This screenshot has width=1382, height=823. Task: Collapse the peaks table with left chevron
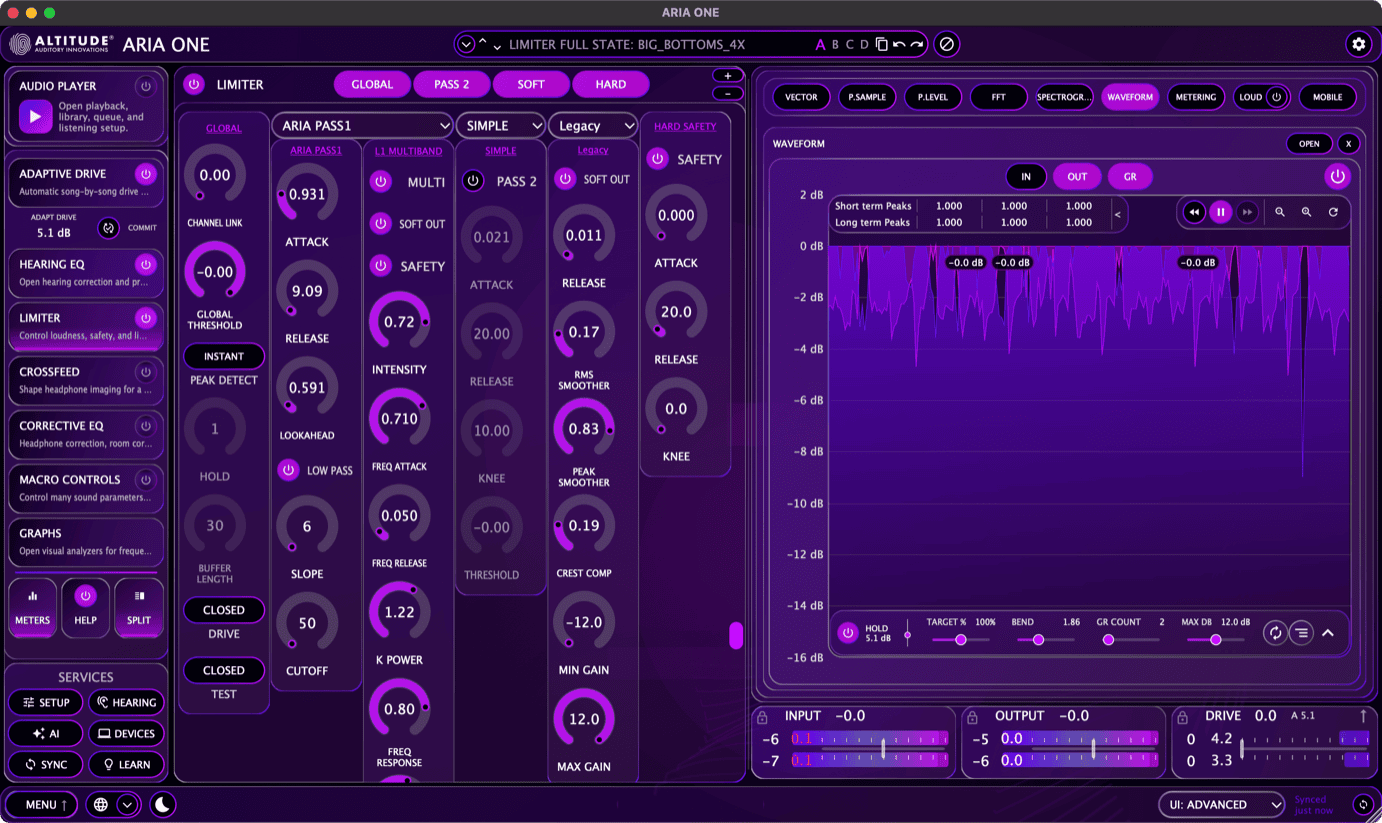tap(1118, 214)
